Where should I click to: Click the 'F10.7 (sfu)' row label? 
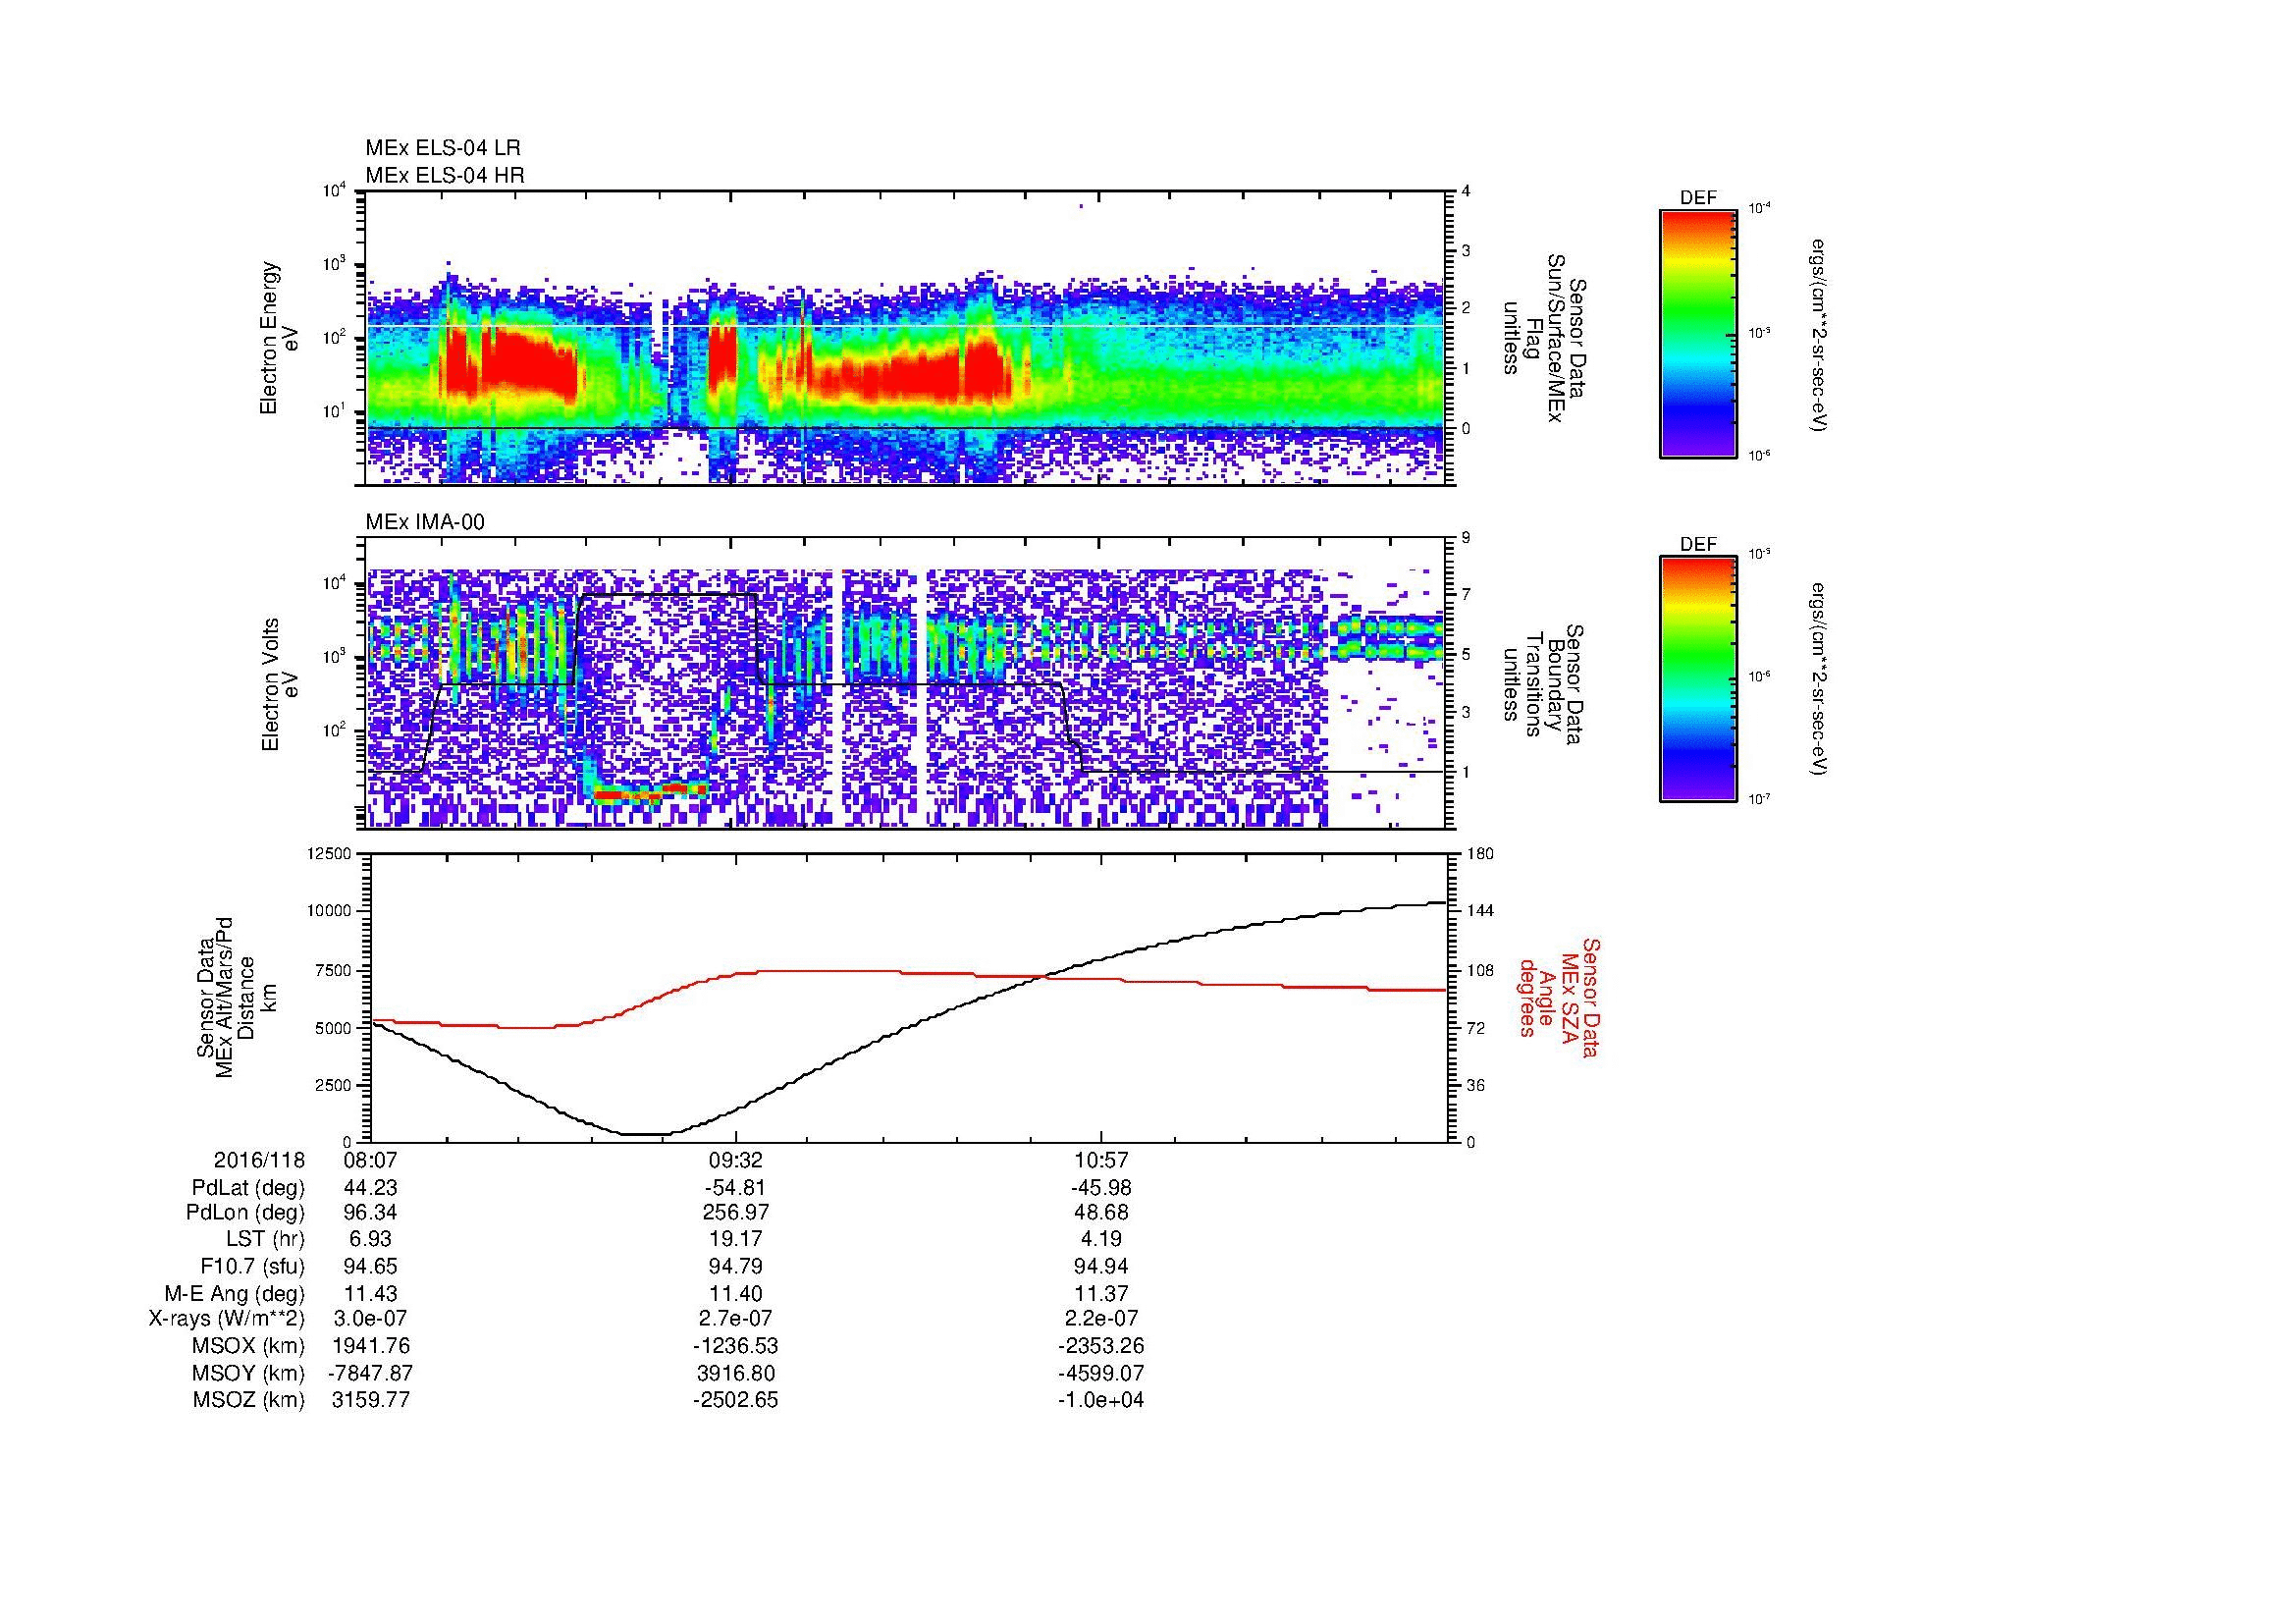tap(252, 1267)
